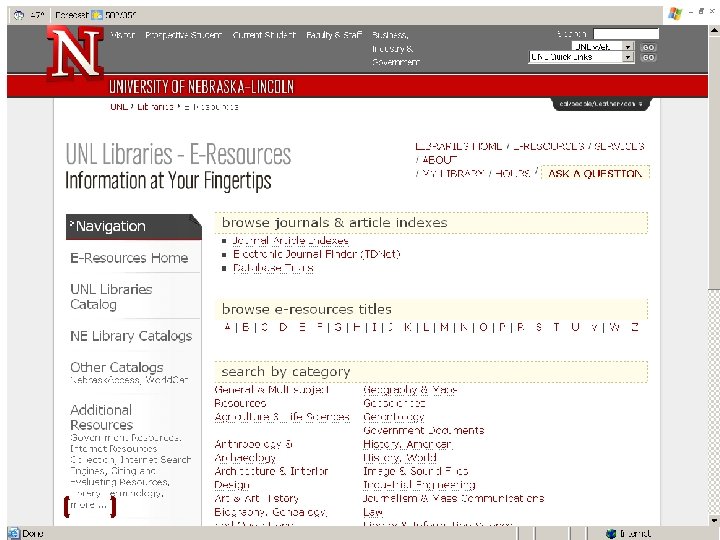
Task: Open Agriculture & Life Sciences category
Action: point(282,417)
